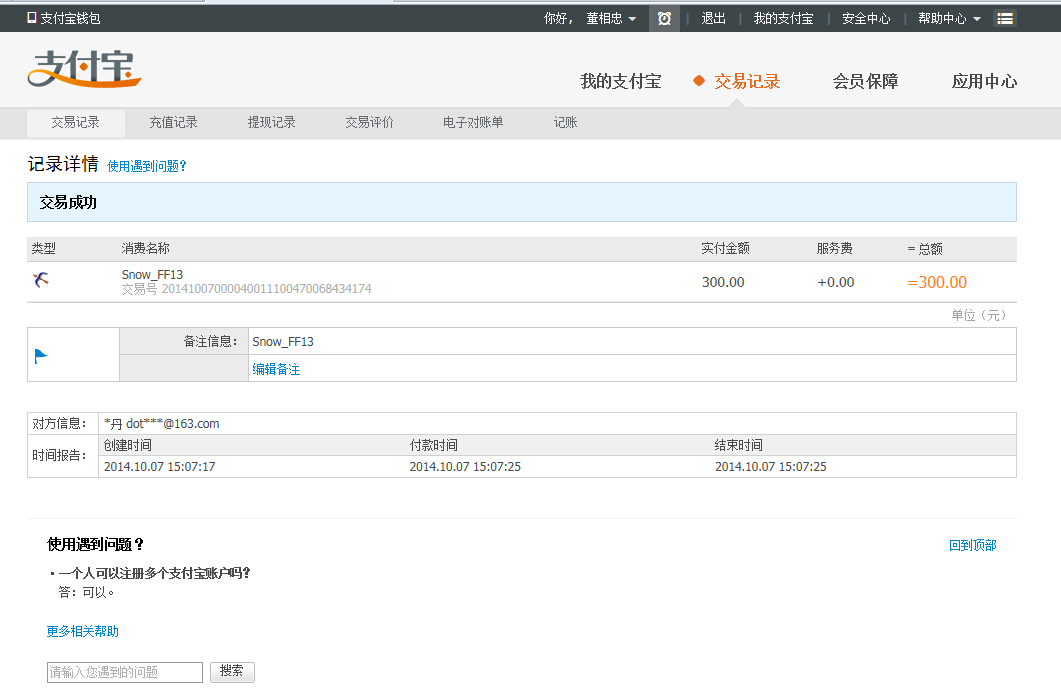1061x688 pixels.
Task: Open 会员保障 in main navigation
Action: [x=865, y=81]
